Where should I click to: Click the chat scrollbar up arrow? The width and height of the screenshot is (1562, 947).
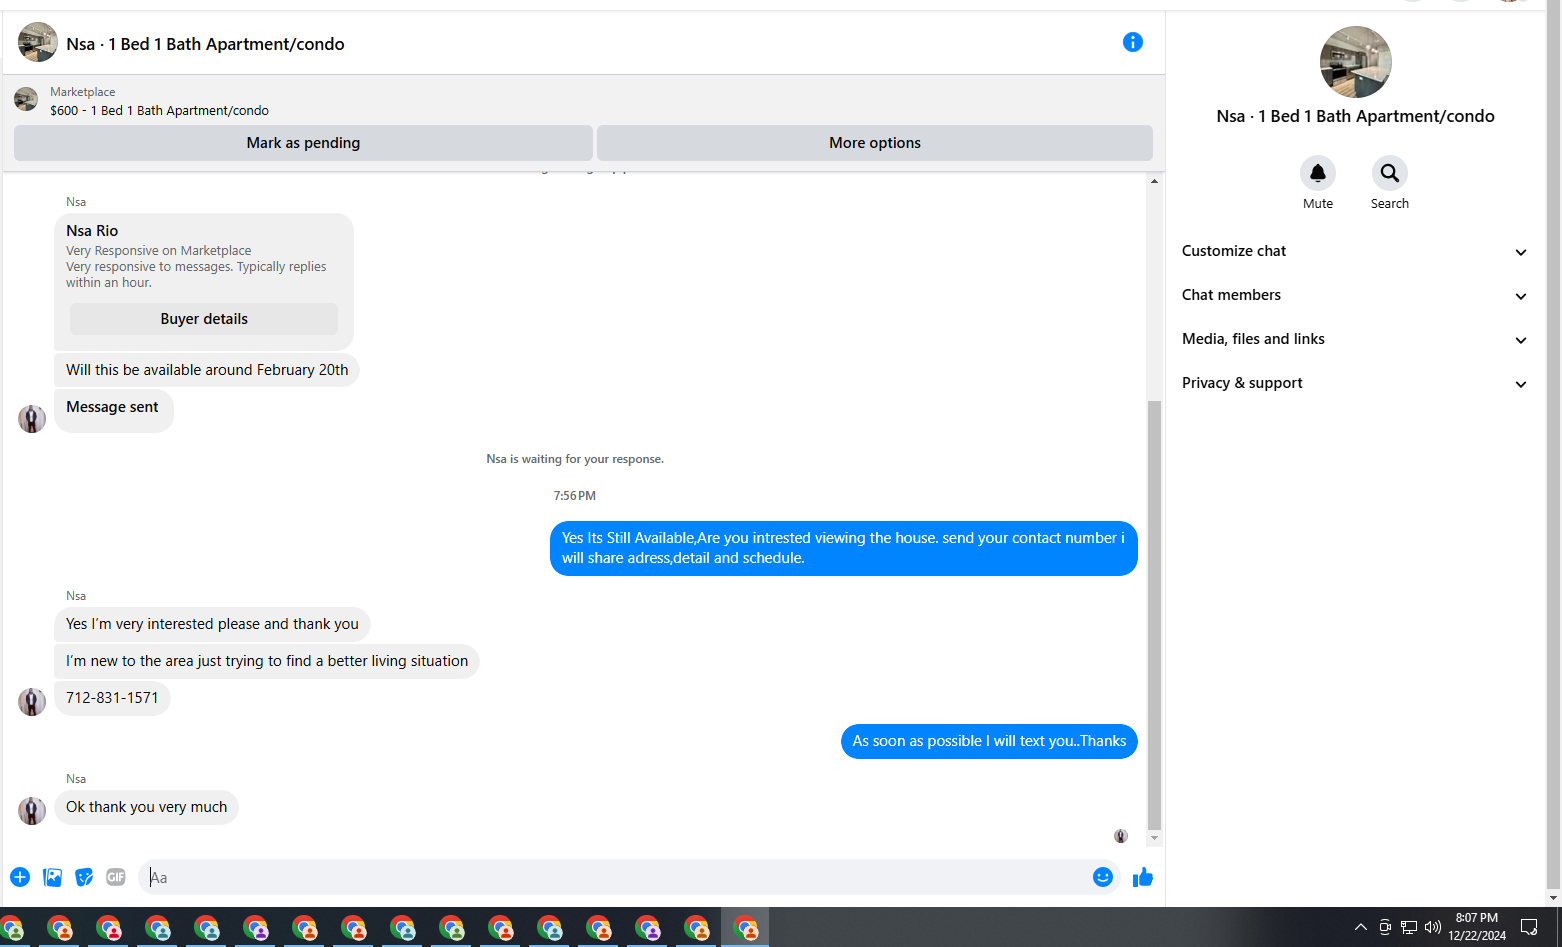coord(1154,181)
